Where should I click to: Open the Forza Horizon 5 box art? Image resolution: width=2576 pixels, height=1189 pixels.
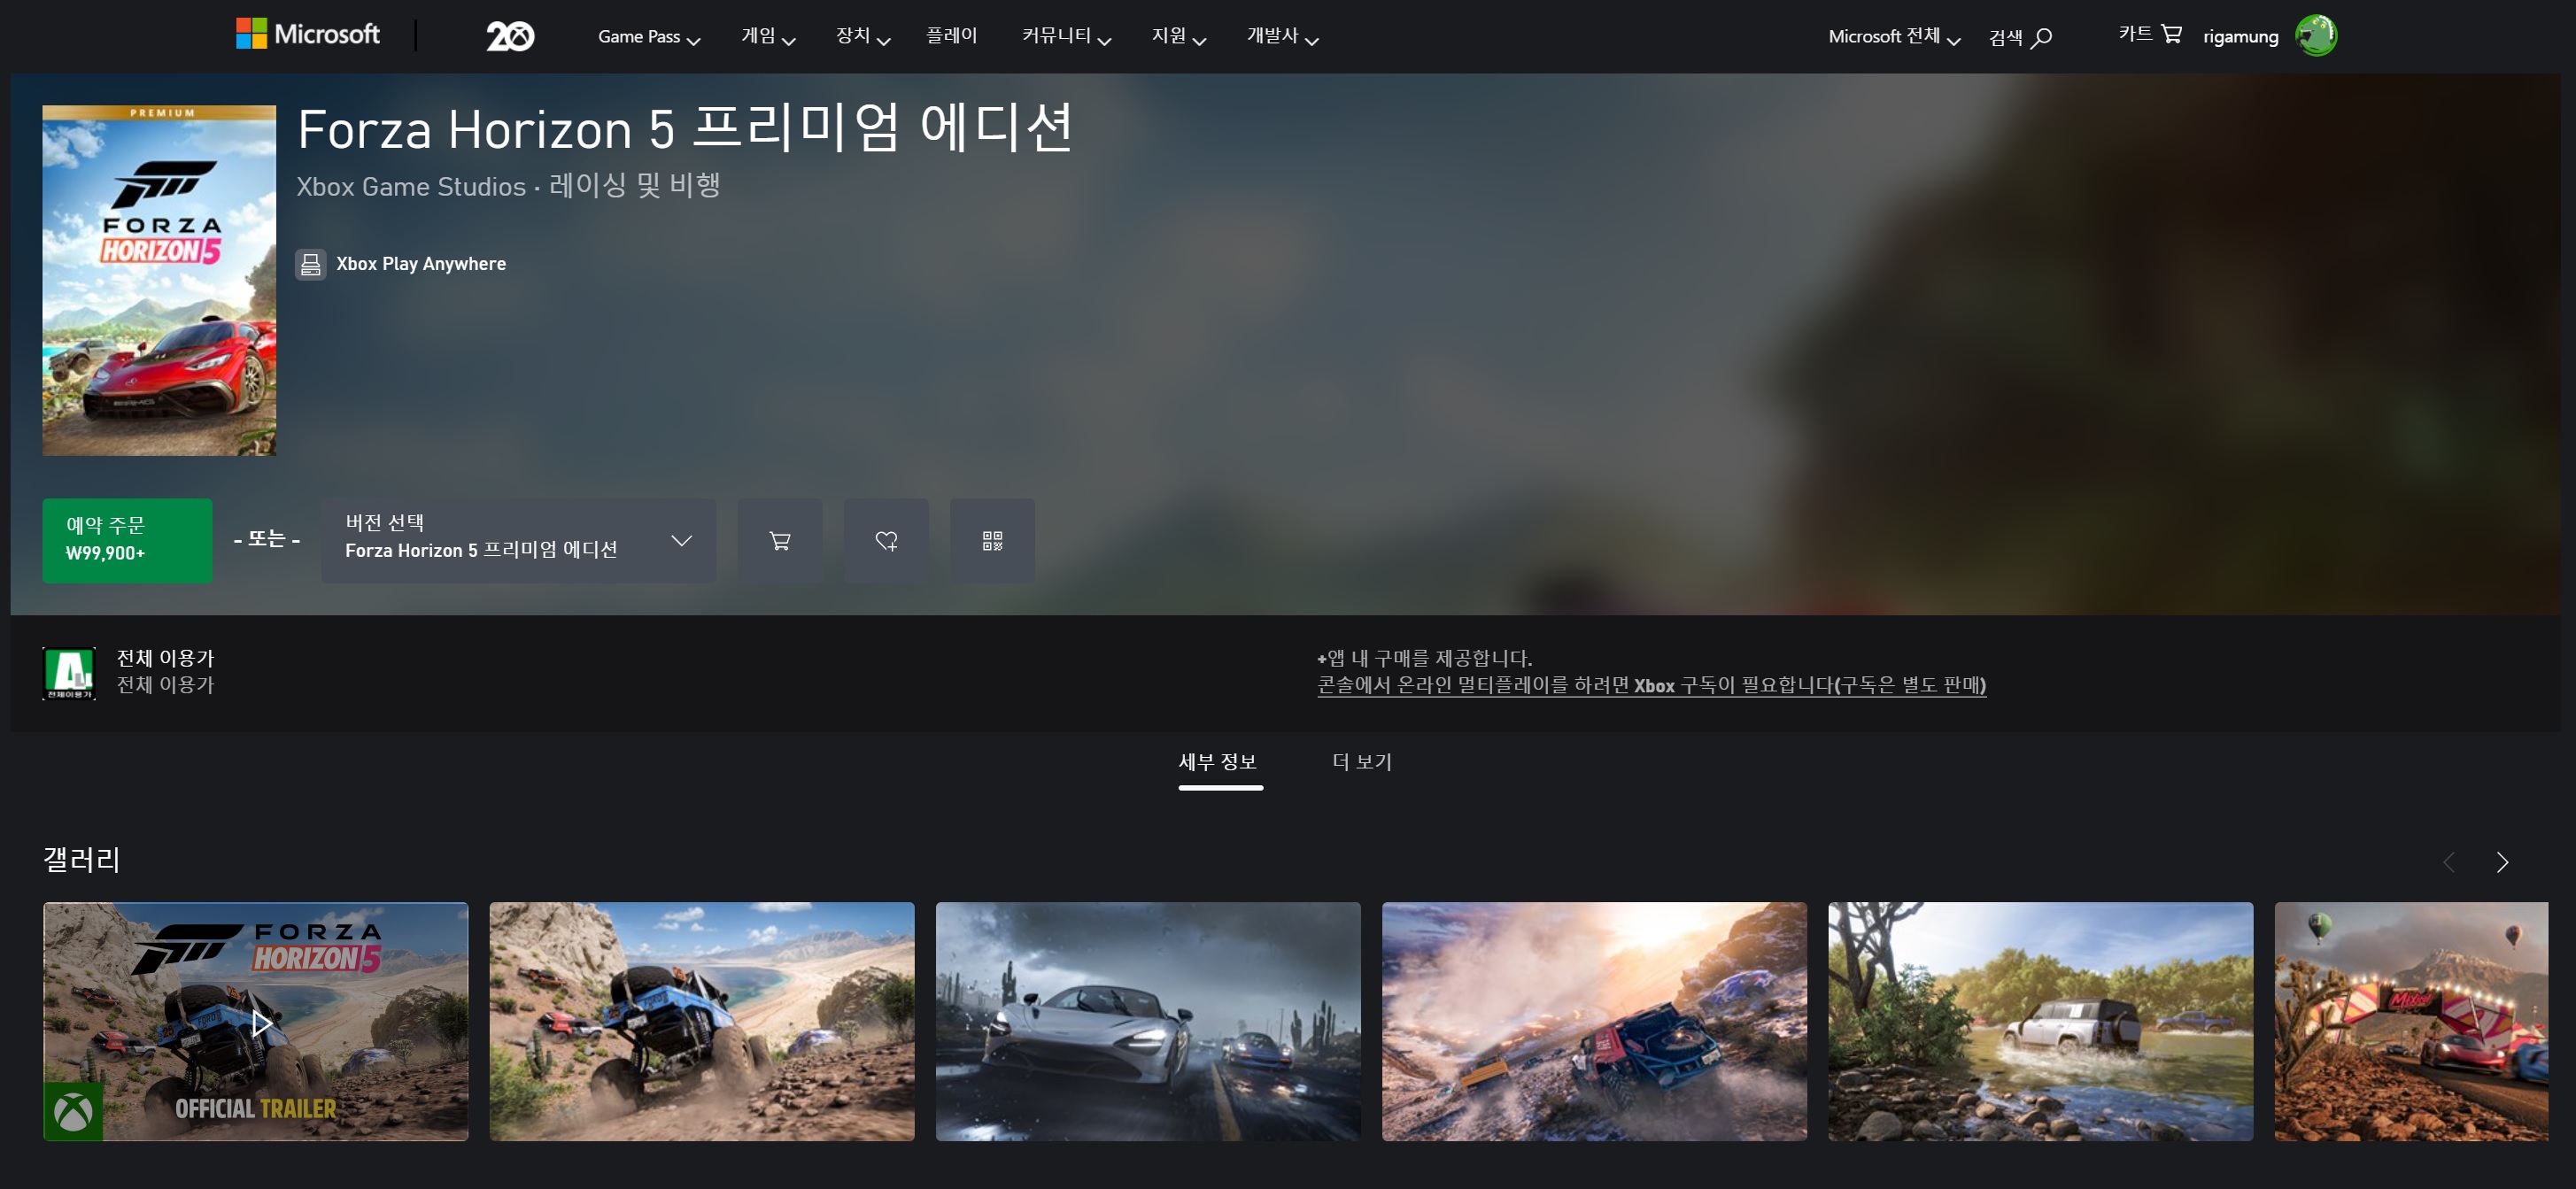coord(159,280)
